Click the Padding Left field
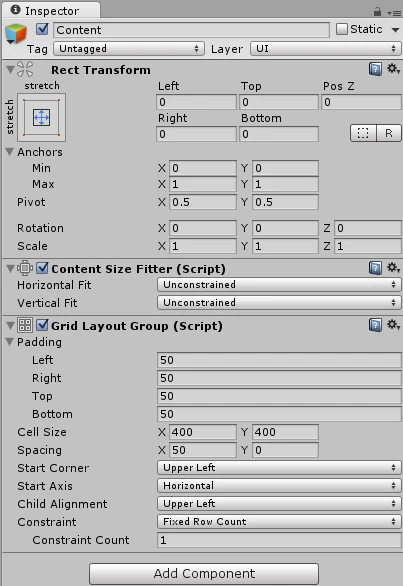This screenshot has width=403, height=586. tap(279, 360)
